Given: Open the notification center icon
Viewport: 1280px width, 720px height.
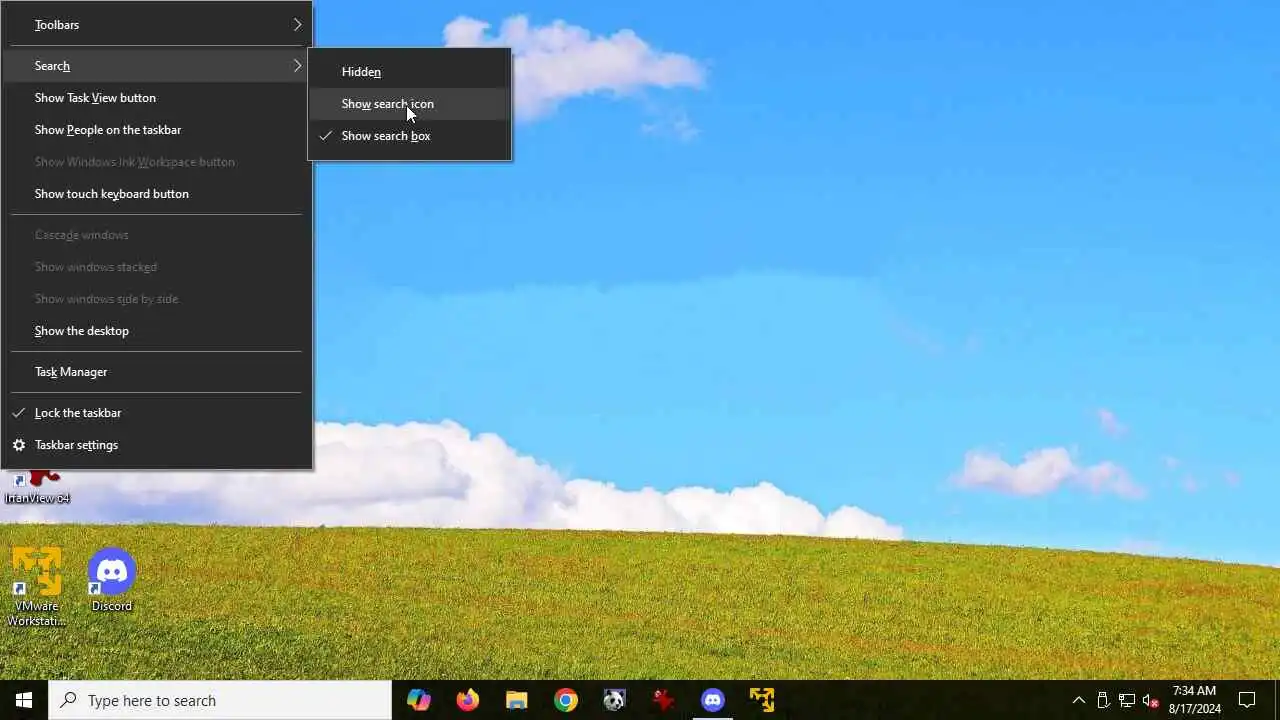Looking at the screenshot, I should click(1247, 700).
